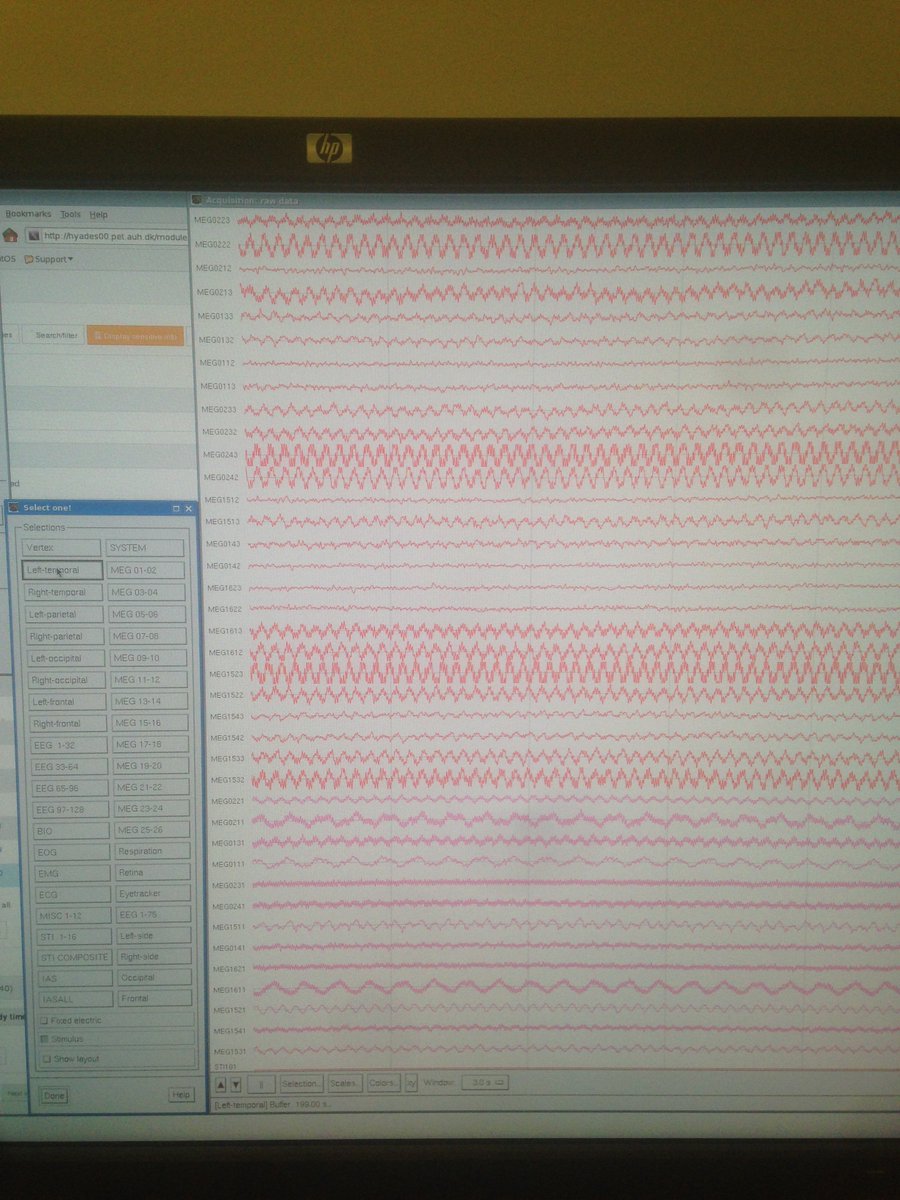Close the 'Select one!' dialog
Image resolution: width=900 pixels, height=1200 pixels.
189,508
